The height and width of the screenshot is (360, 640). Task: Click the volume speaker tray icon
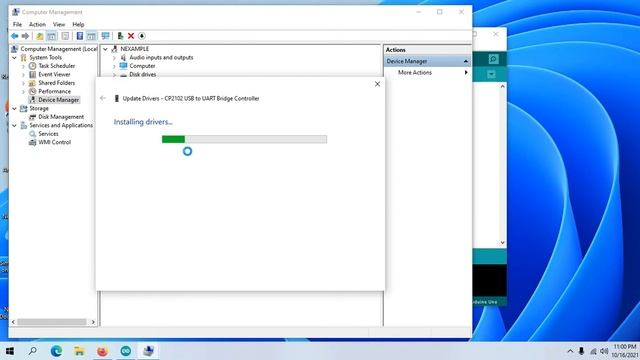click(604, 351)
